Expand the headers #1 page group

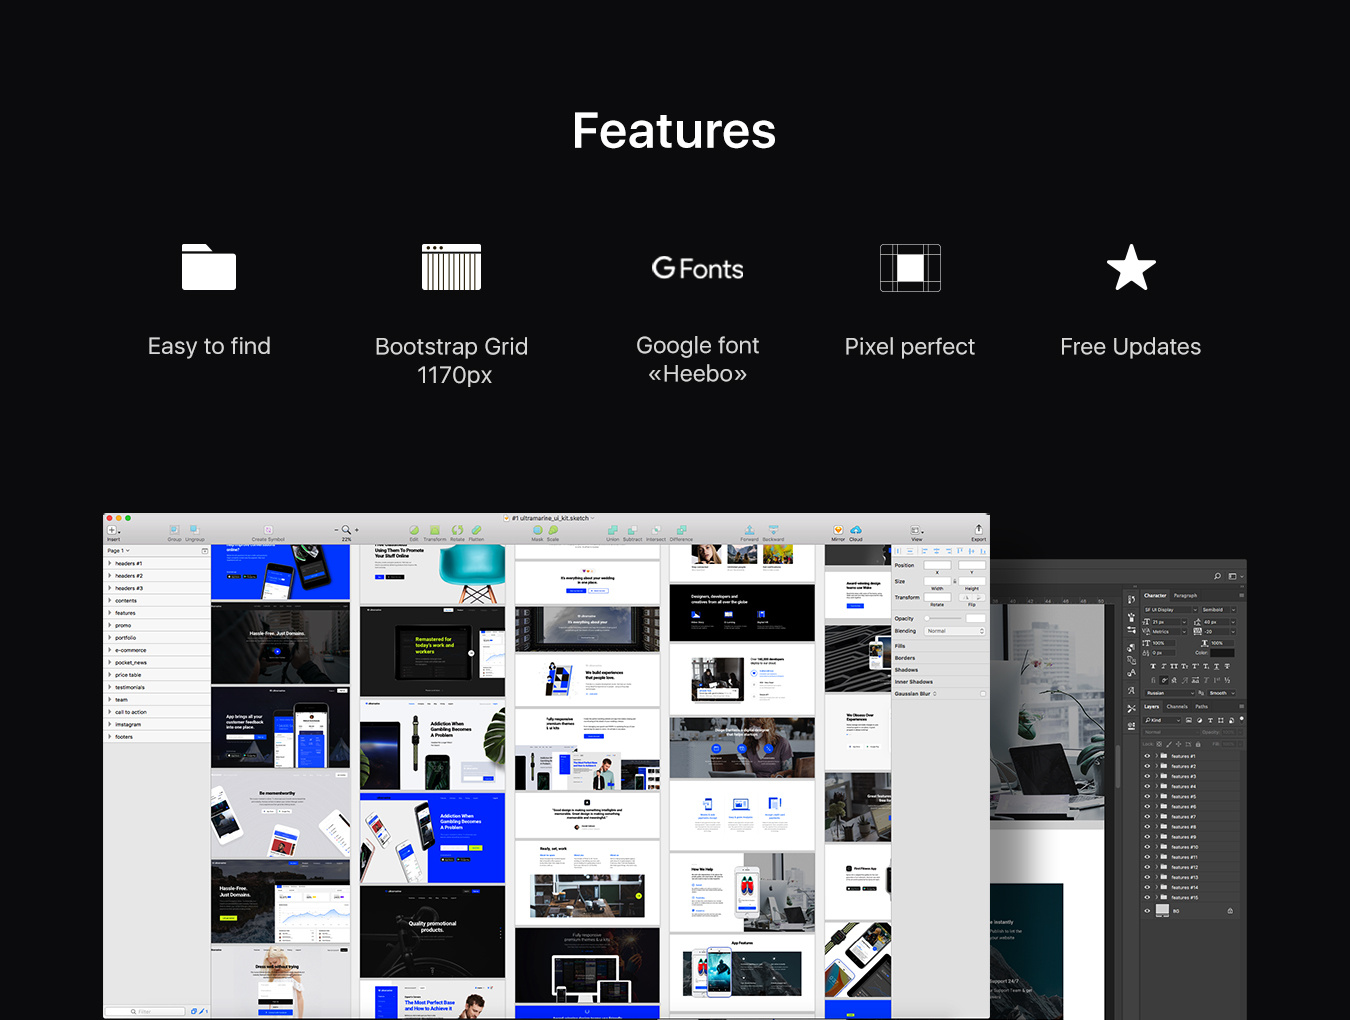point(110,563)
